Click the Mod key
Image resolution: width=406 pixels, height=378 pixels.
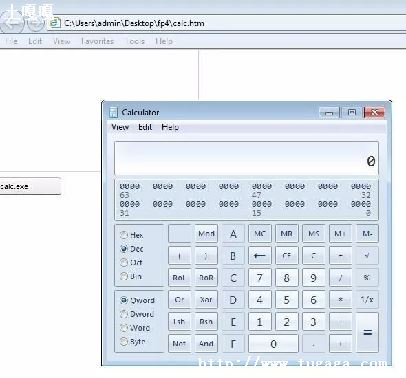(x=206, y=234)
